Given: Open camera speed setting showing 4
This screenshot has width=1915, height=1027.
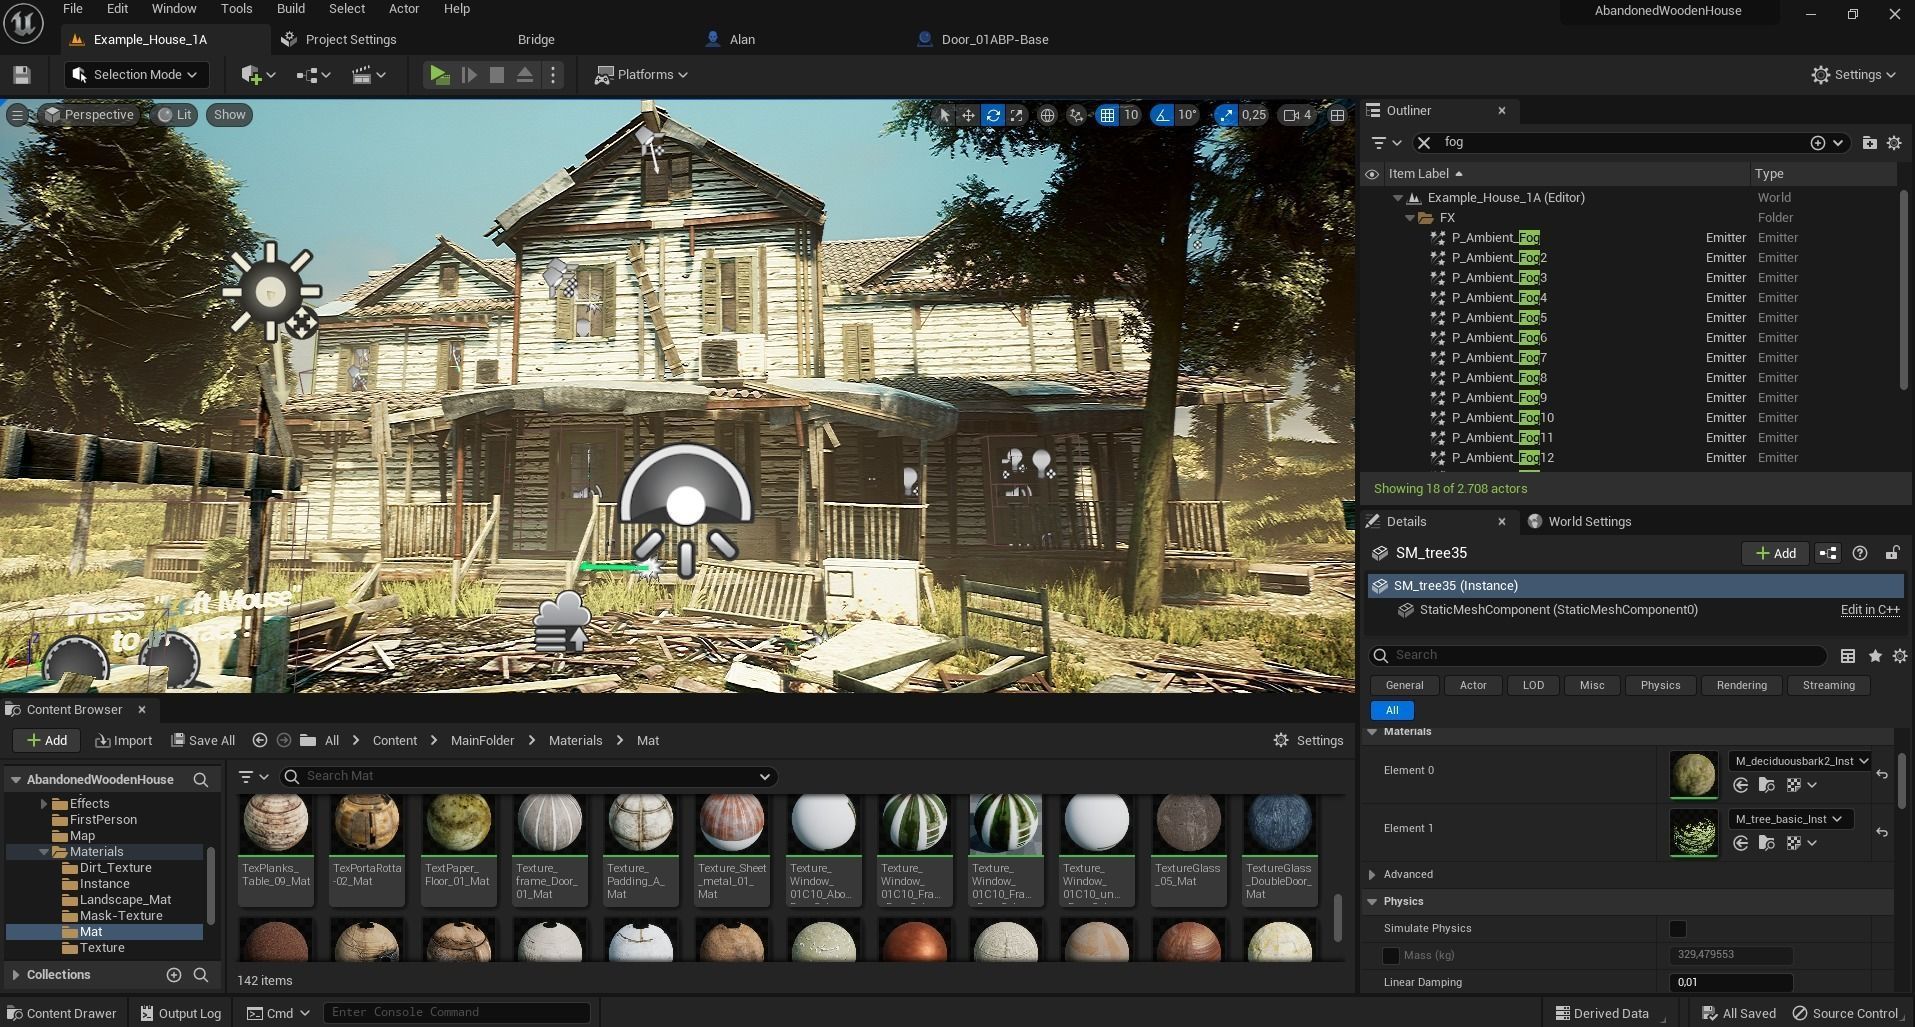Looking at the screenshot, I should (x=1298, y=115).
